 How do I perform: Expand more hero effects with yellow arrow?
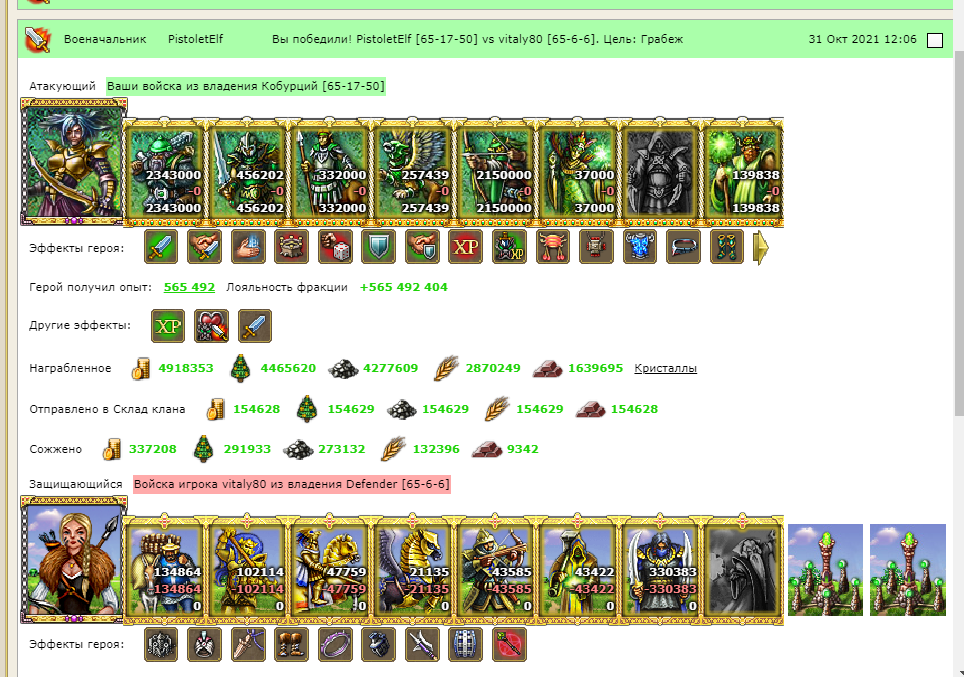(x=761, y=247)
